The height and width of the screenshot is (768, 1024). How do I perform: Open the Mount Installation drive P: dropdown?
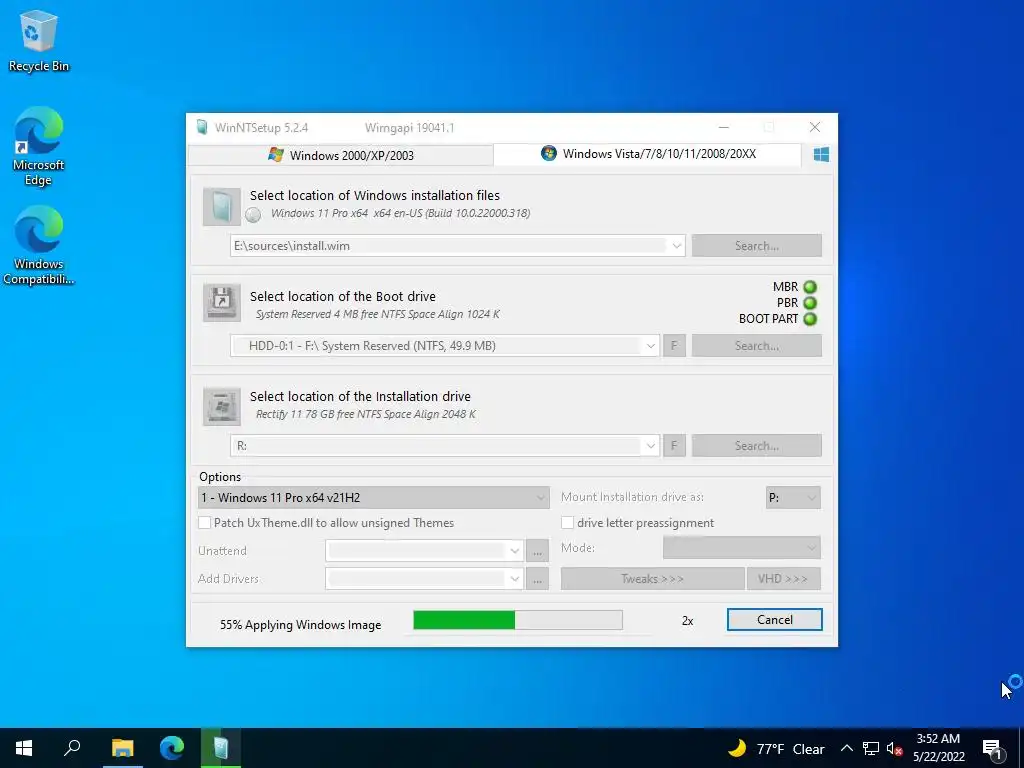tap(793, 498)
